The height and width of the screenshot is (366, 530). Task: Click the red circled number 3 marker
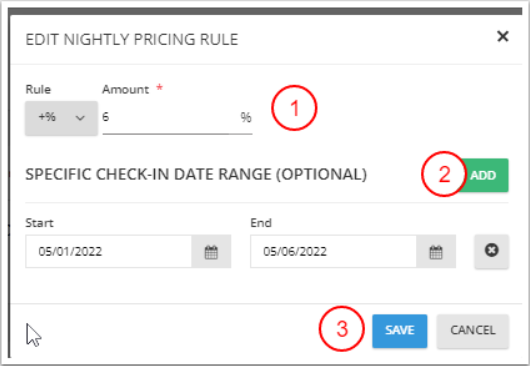click(x=342, y=329)
